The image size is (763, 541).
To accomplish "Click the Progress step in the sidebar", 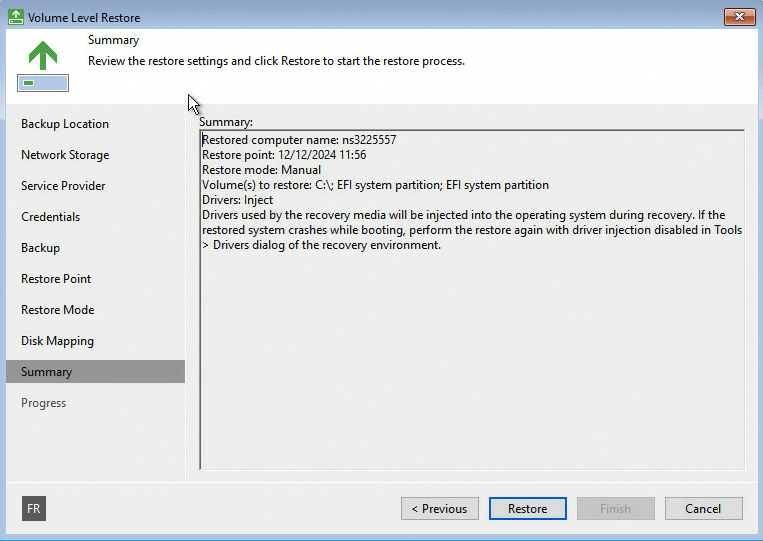I will [43, 403].
